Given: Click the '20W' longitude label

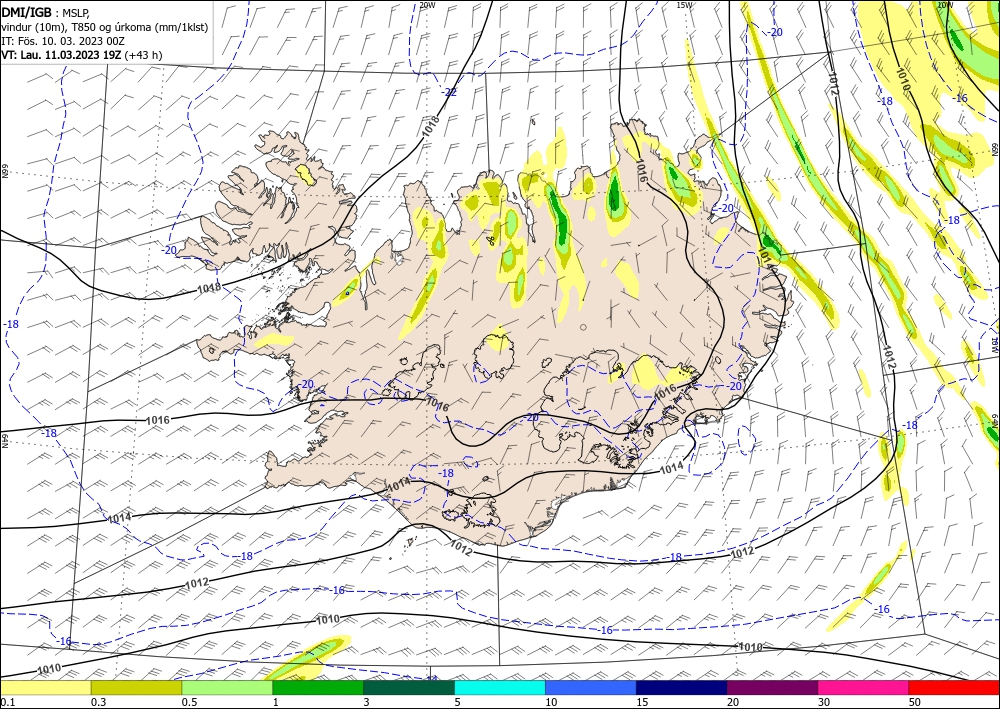Looking at the screenshot, I should tap(427, 5).
